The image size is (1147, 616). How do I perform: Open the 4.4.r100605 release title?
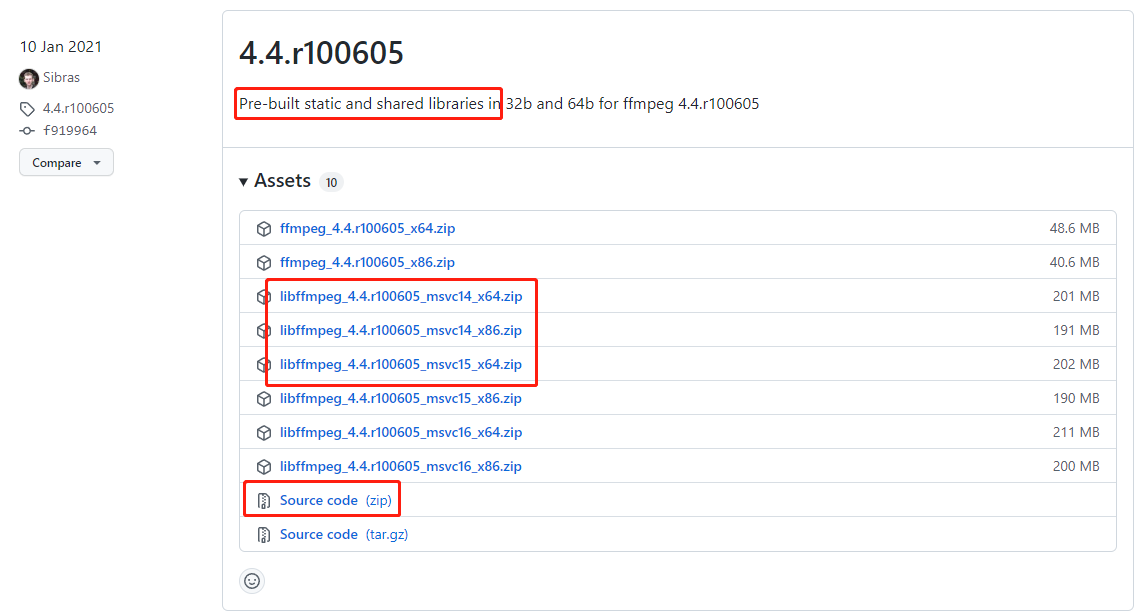(x=321, y=53)
